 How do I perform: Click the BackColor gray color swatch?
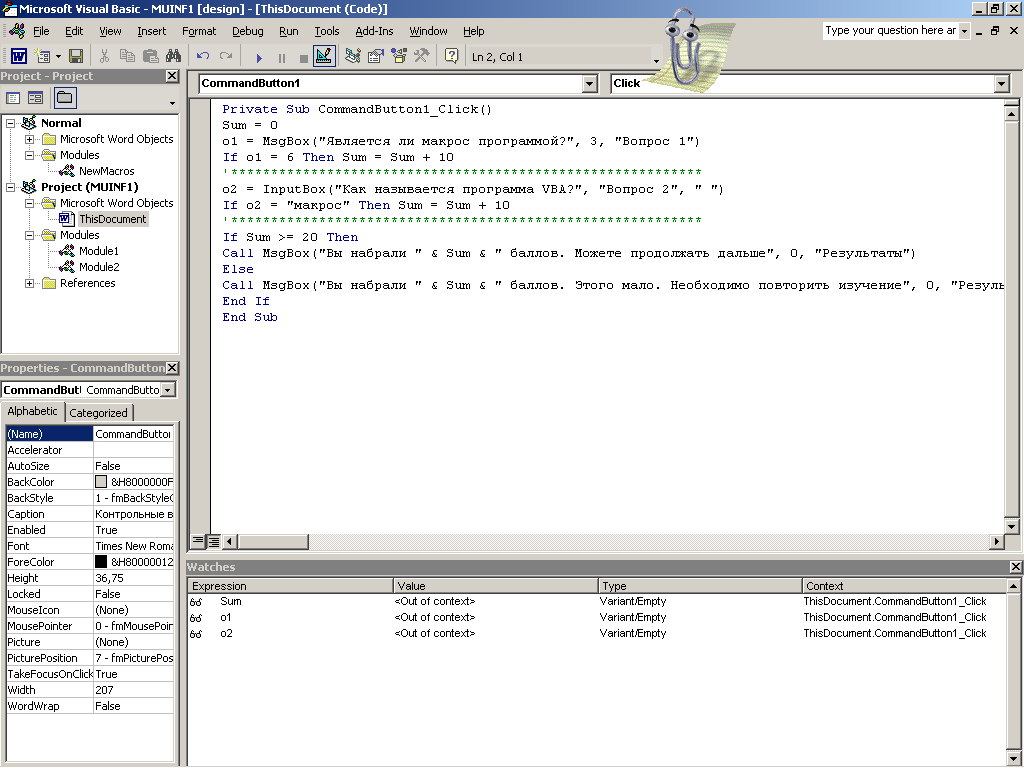tap(101, 482)
